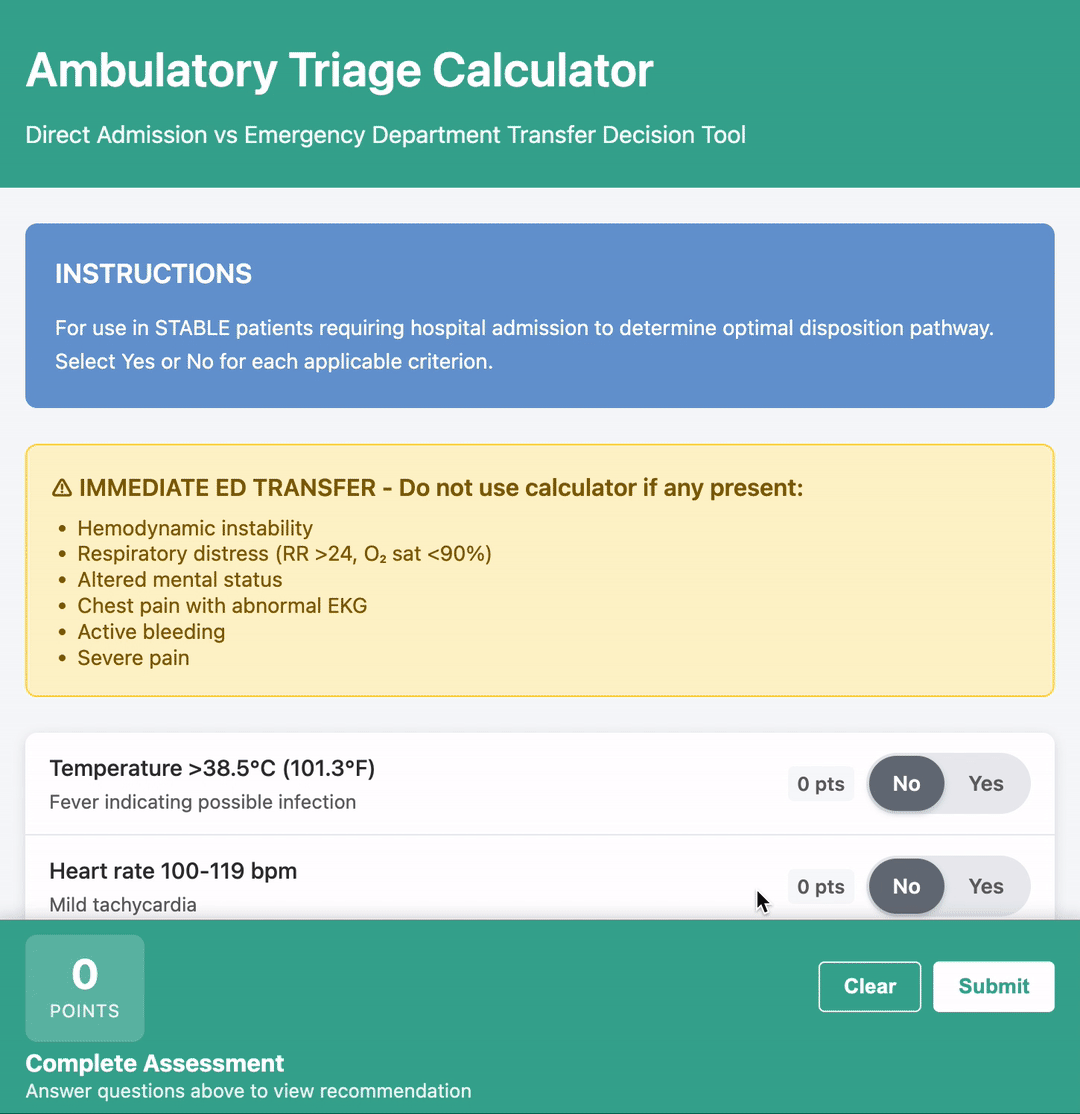Image resolution: width=1080 pixels, height=1114 pixels.
Task: Click the Complete Assessment status text
Action: (x=155, y=1063)
